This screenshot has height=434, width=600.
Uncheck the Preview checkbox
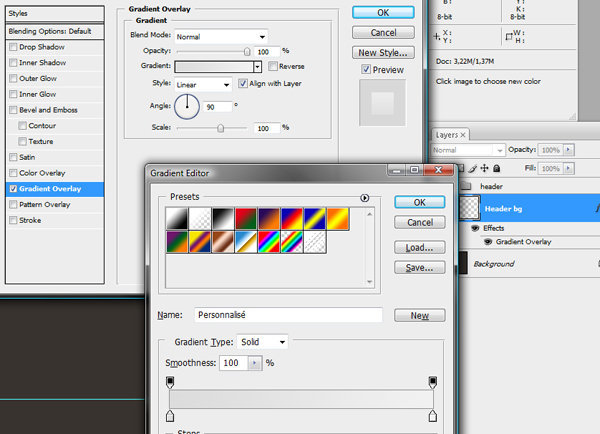pos(366,69)
